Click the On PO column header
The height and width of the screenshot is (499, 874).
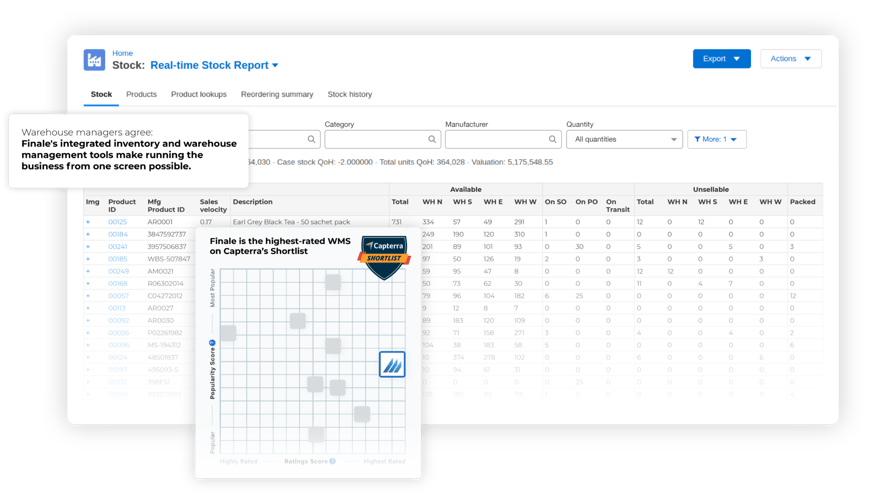[586, 202]
